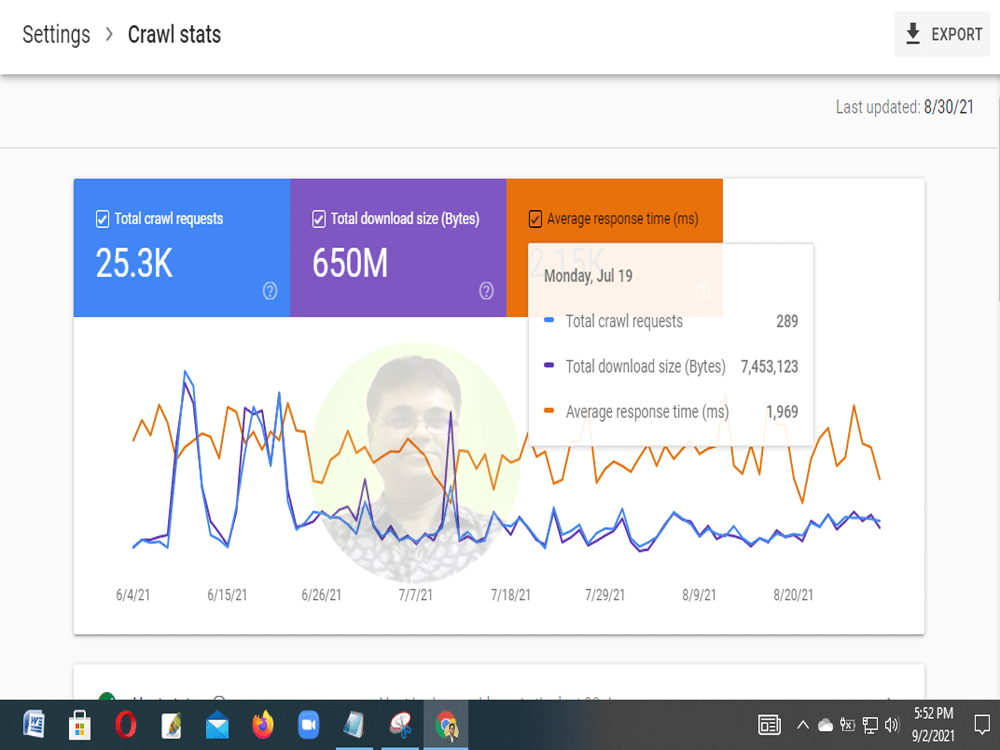Toggle Average response time checkbox
Viewport: 1000px width, 750px height.
click(535, 219)
